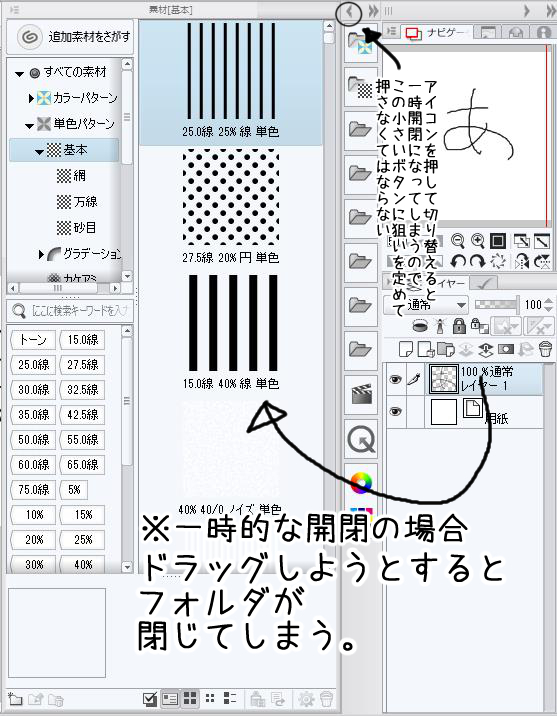This screenshot has width=557, height=716.
Task: Click the layer opacity slider
Action: tap(497, 304)
